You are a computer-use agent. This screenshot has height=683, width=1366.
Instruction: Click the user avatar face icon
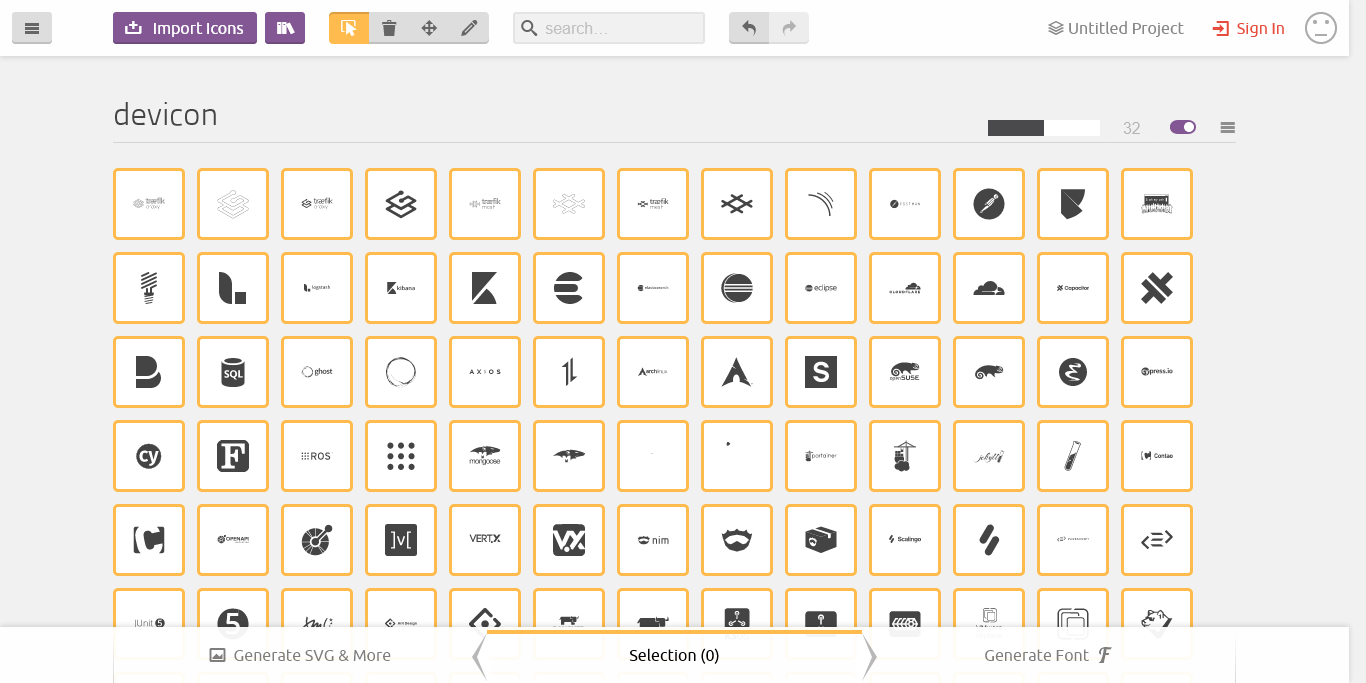tap(1321, 28)
